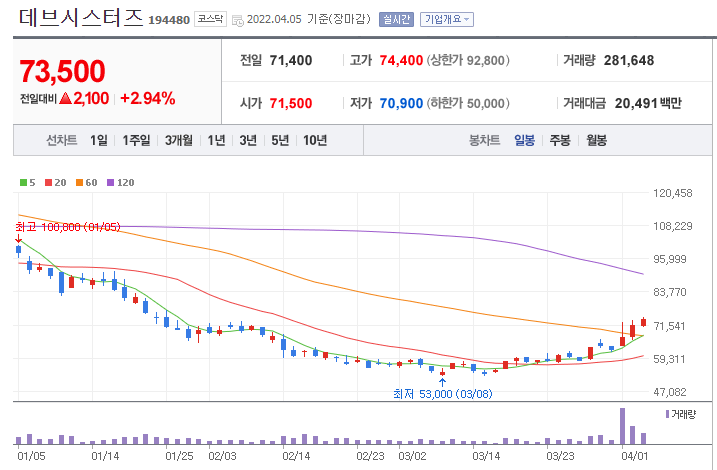Click the current price 73,500

(x=62, y=72)
